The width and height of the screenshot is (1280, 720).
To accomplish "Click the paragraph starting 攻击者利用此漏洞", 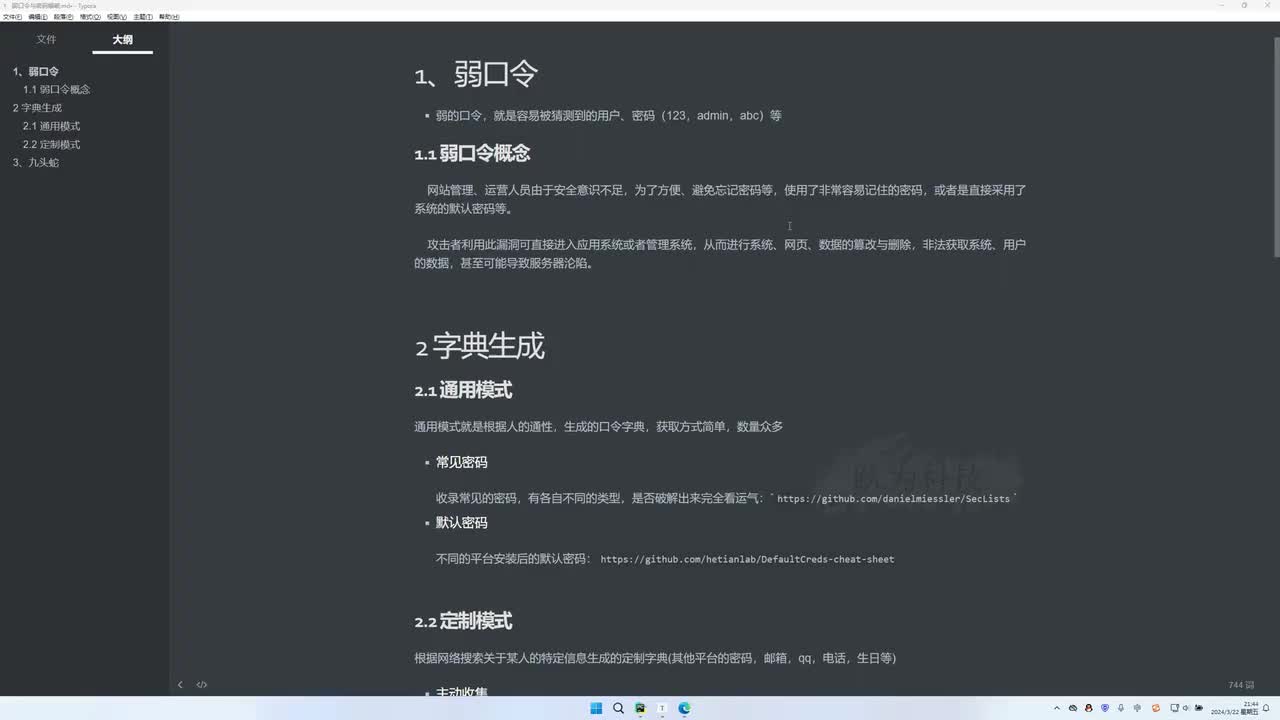I will click(720, 254).
